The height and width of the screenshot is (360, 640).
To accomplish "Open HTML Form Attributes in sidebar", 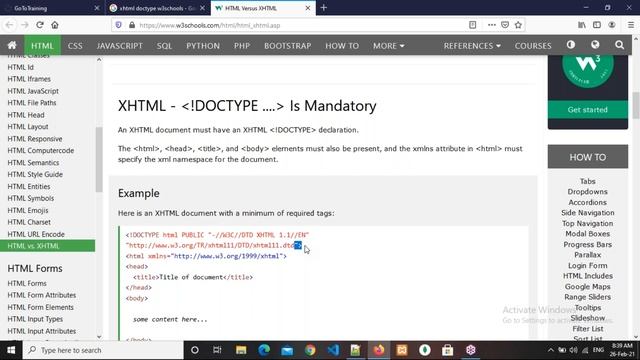I will [x=42, y=295].
